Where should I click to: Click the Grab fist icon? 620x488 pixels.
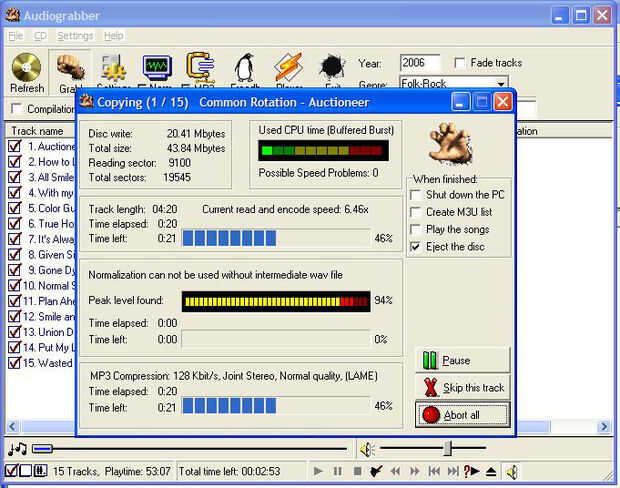[x=70, y=68]
